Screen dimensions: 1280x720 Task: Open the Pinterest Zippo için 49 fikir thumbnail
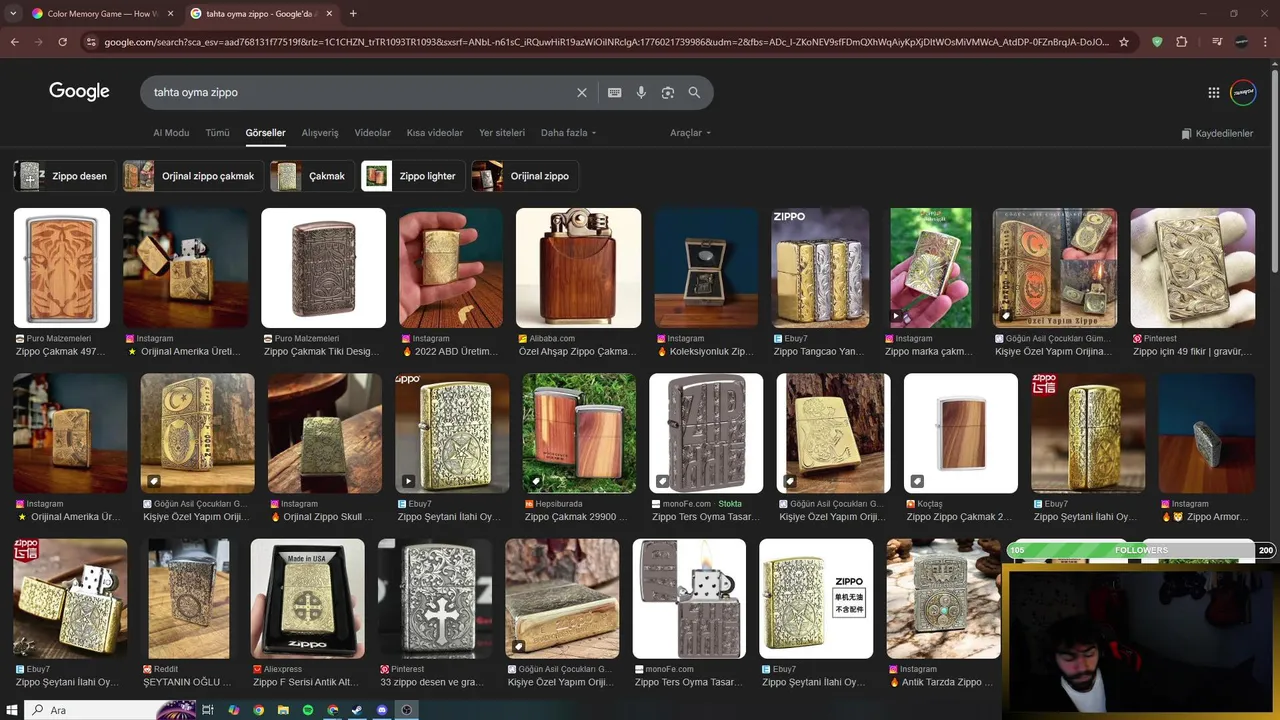click(x=1193, y=268)
